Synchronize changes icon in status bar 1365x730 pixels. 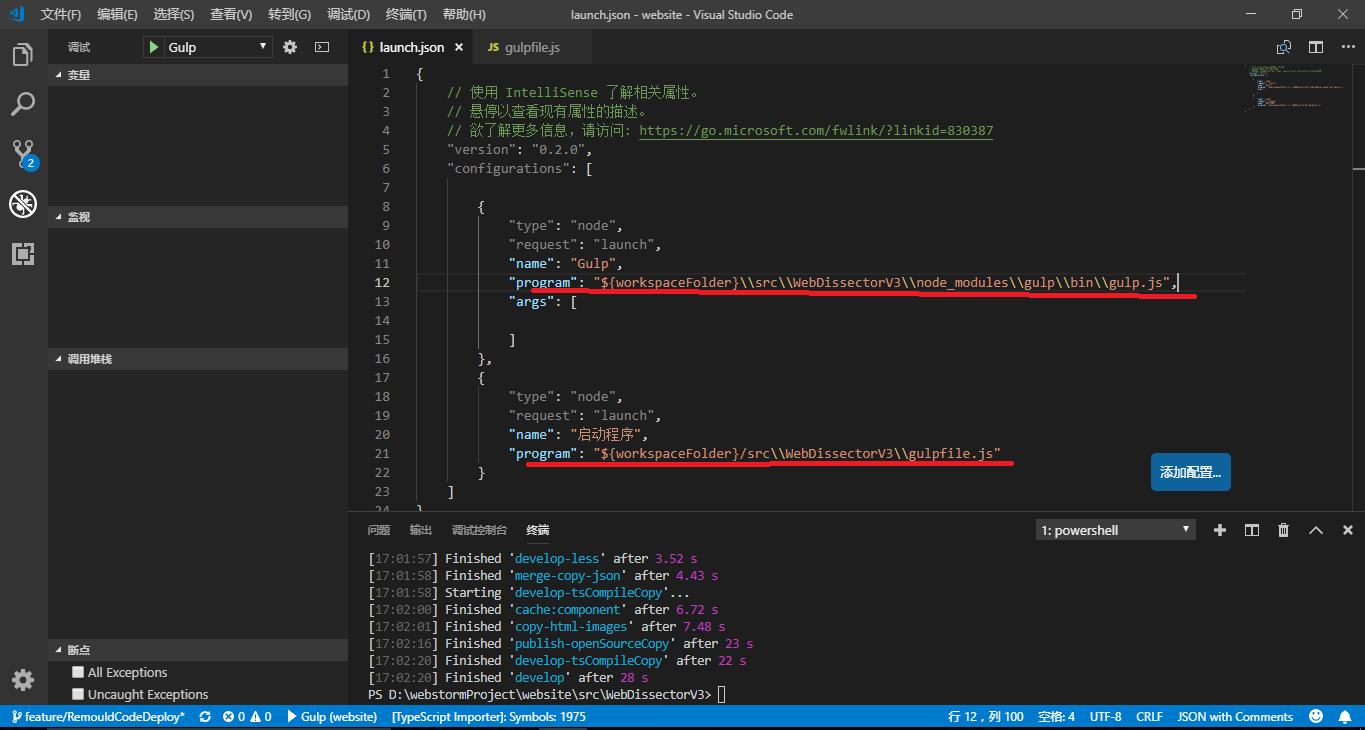[205, 717]
